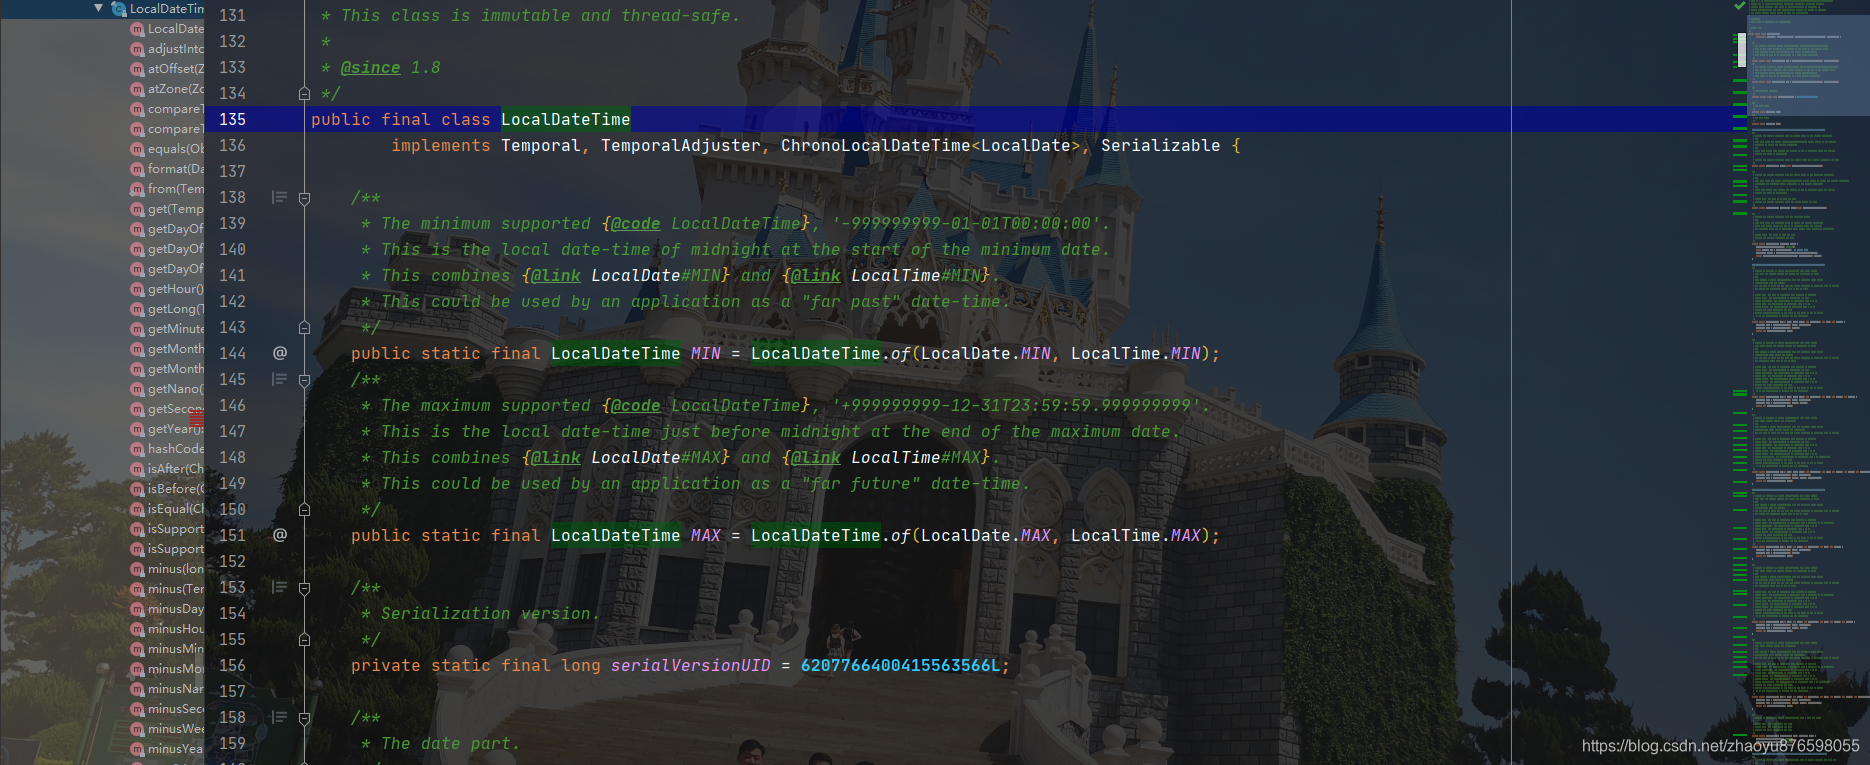
Task: Fold the Serialization version comment at line 153
Action: (x=304, y=588)
